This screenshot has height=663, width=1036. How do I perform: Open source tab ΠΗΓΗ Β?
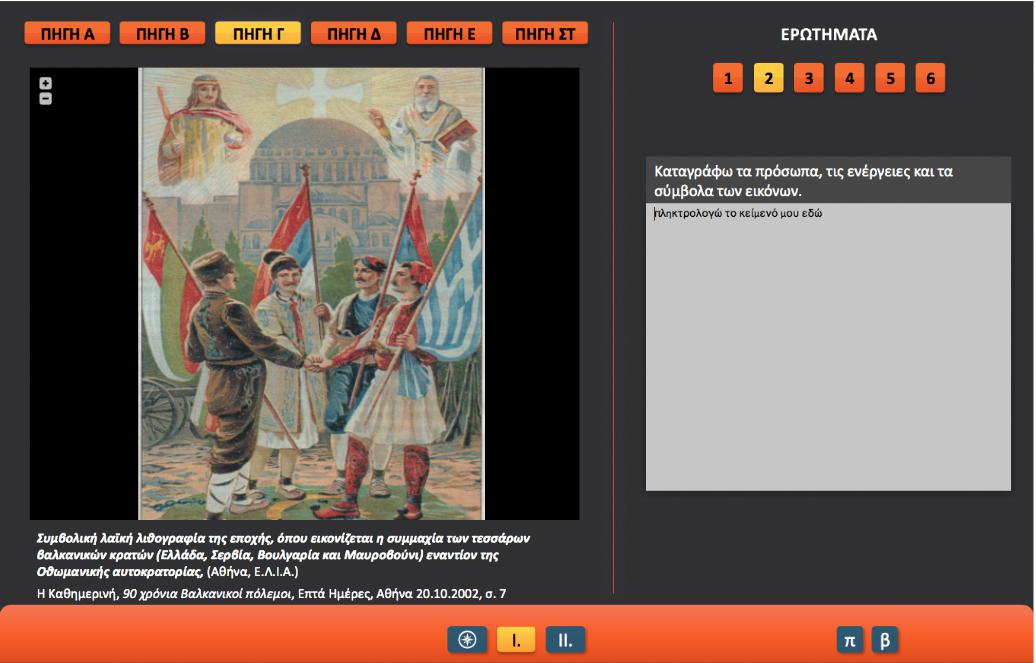pos(163,34)
